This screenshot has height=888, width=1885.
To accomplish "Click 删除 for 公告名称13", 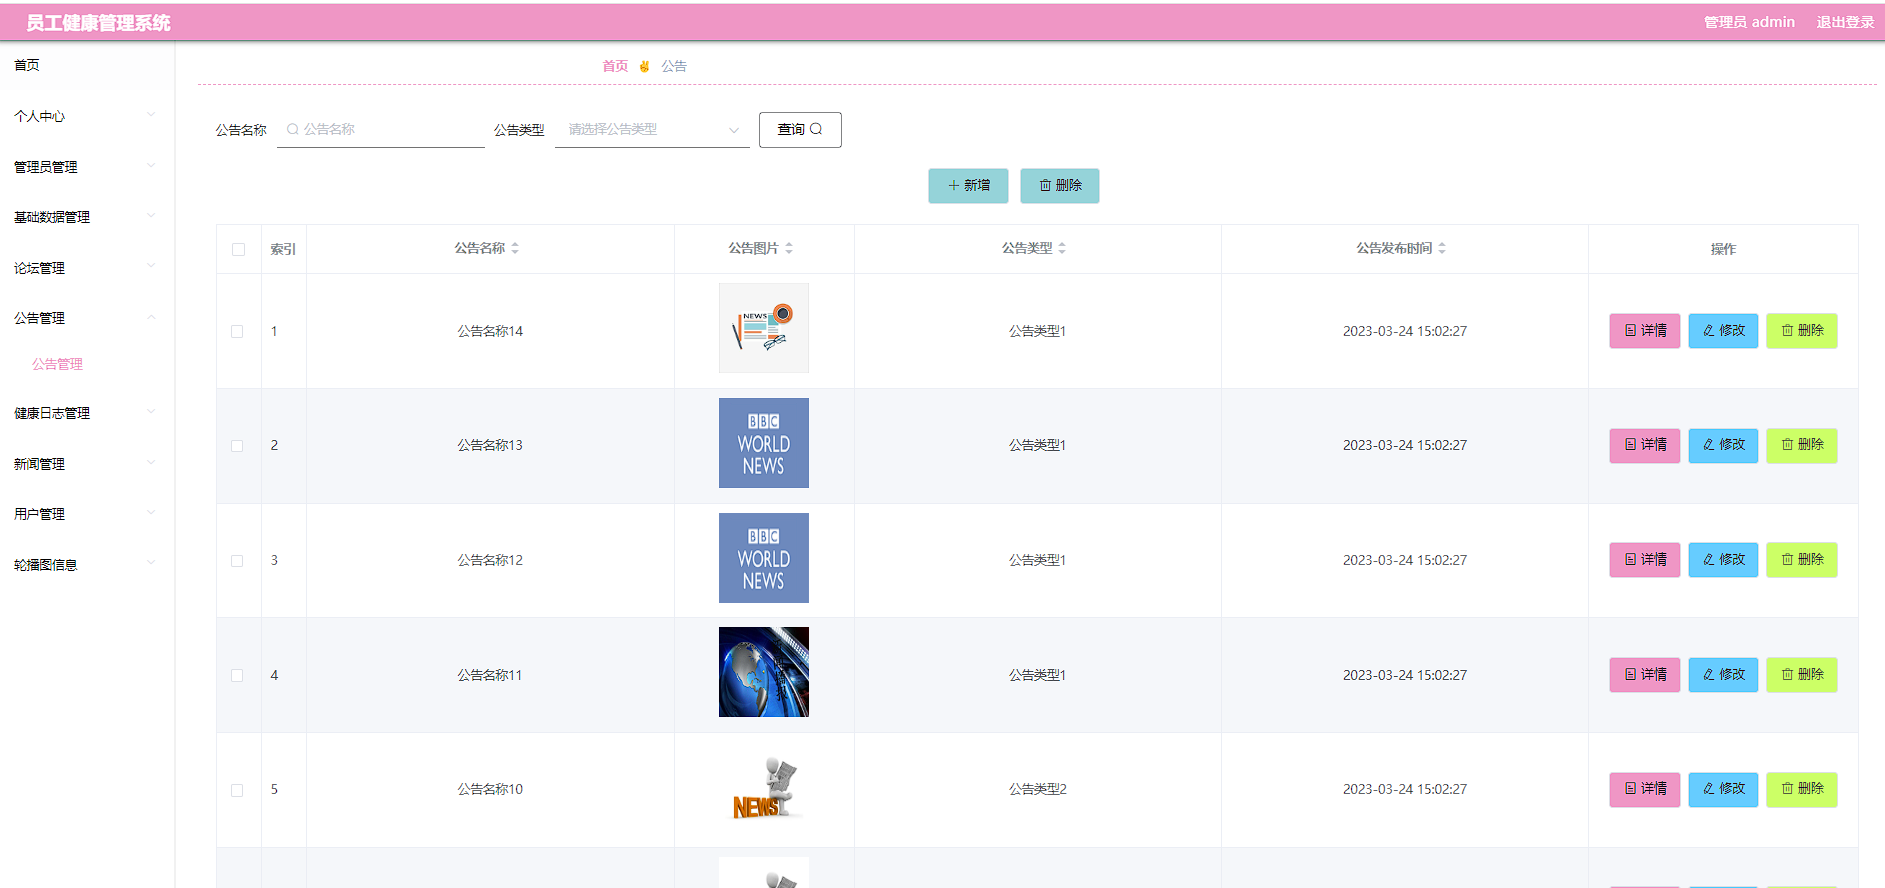I will pos(1802,445).
